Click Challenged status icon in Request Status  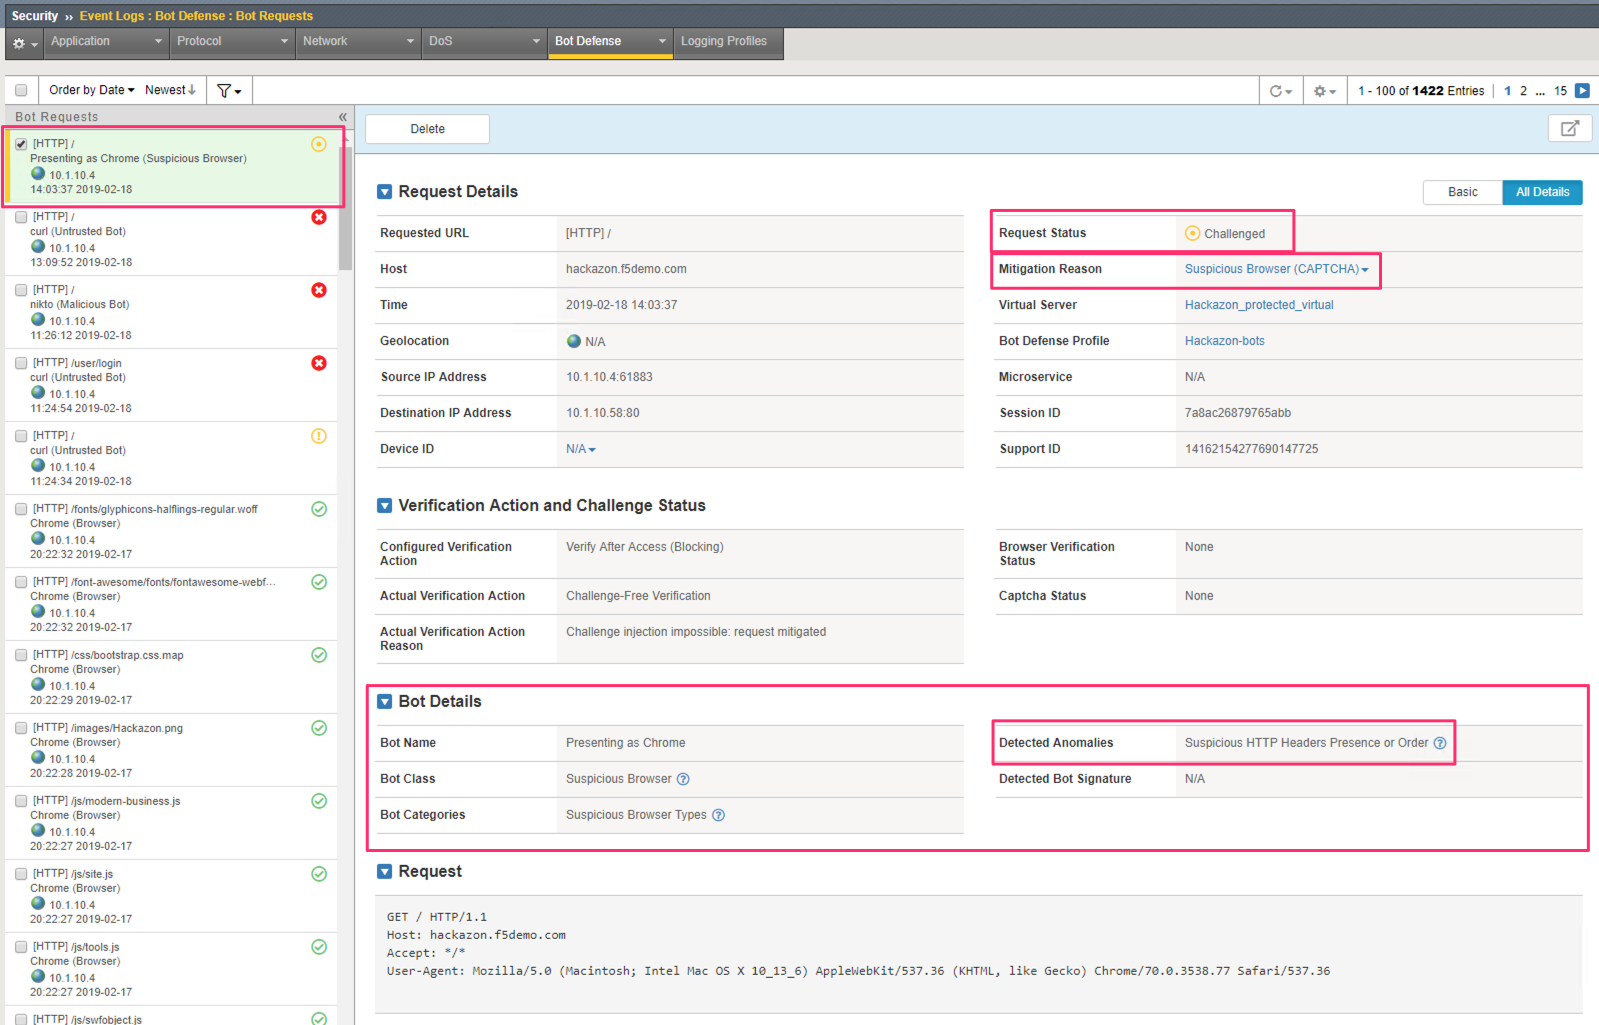tap(1192, 233)
